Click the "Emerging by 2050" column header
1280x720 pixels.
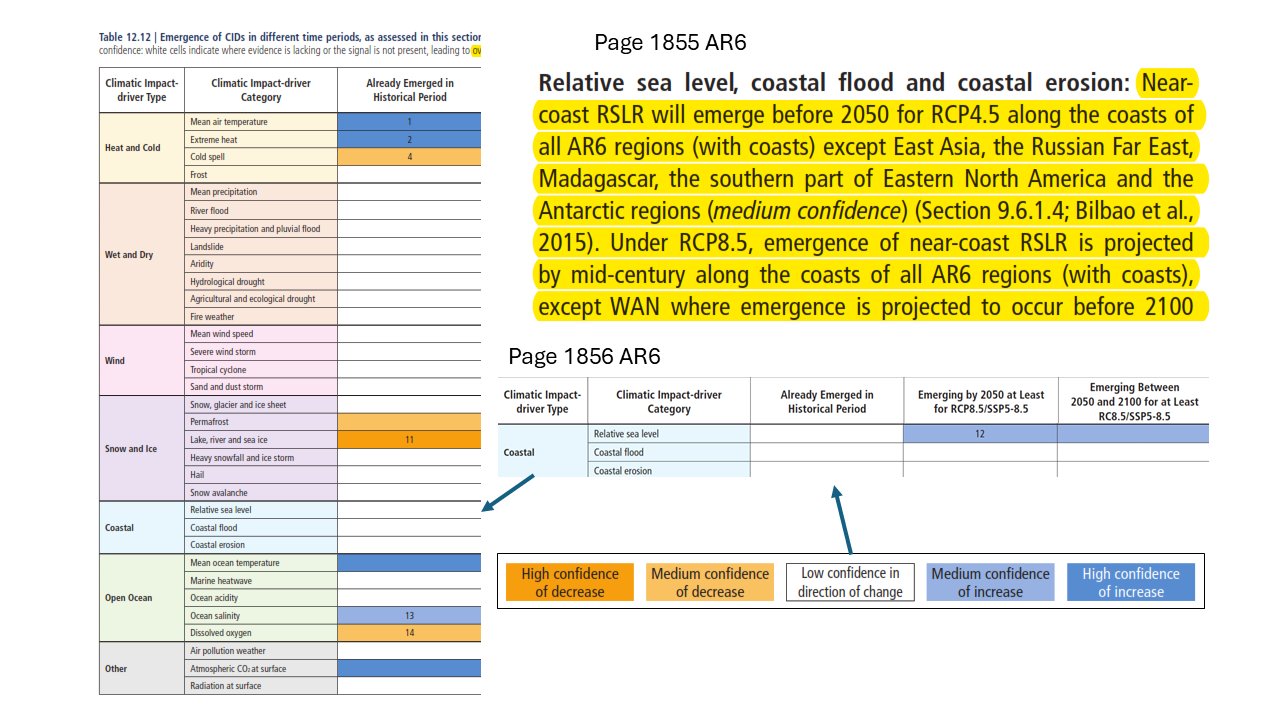[979, 401]
